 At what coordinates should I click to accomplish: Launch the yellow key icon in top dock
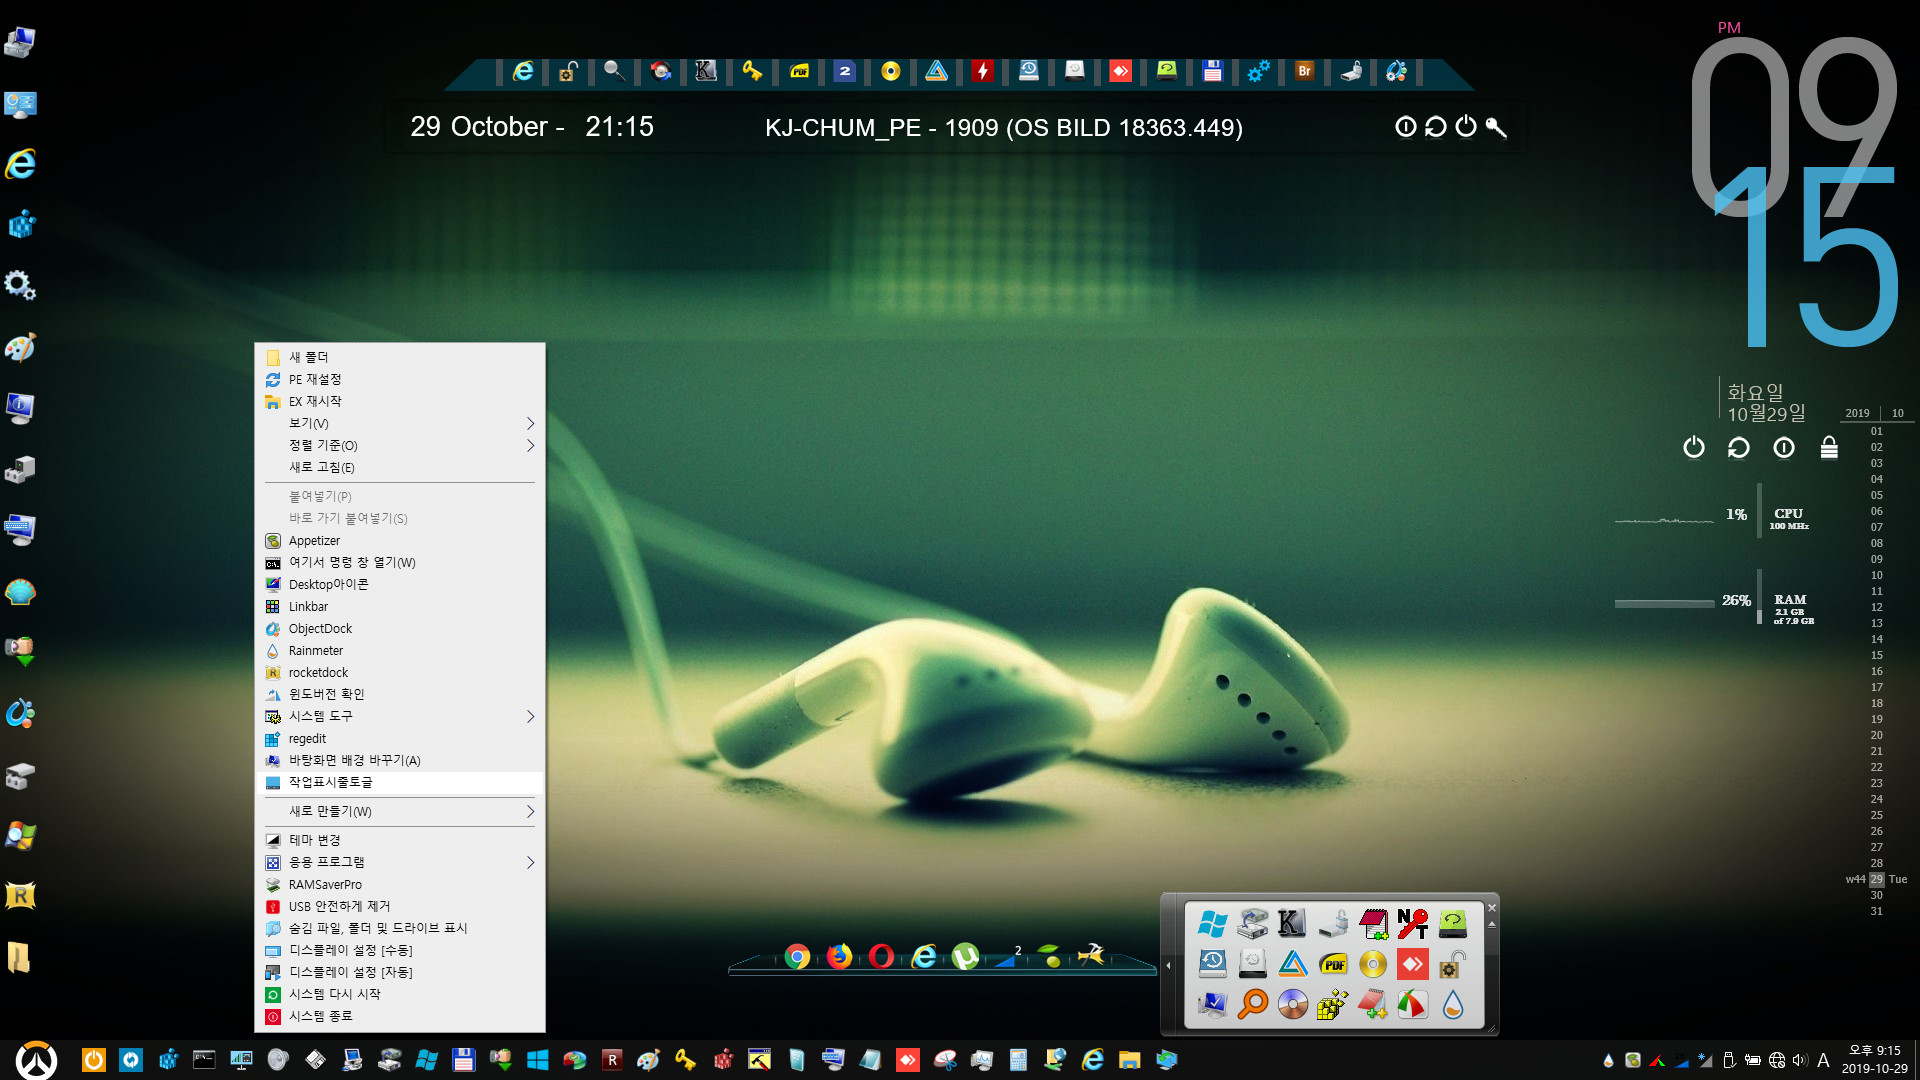[752, 71]
